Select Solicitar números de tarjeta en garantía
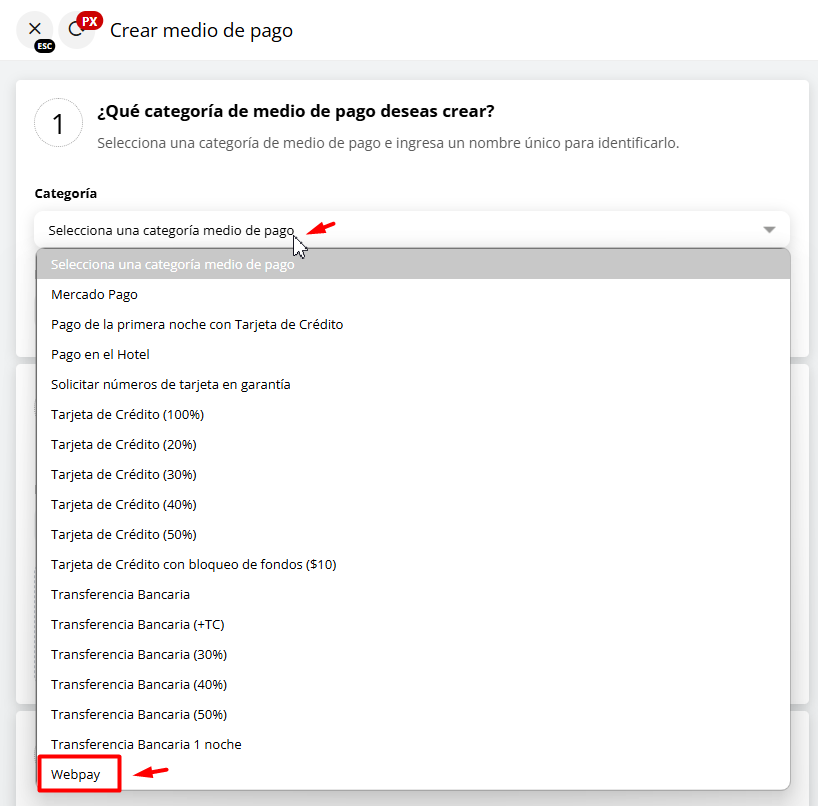This screenshot has width=818, height=806. tap(170, 385)
